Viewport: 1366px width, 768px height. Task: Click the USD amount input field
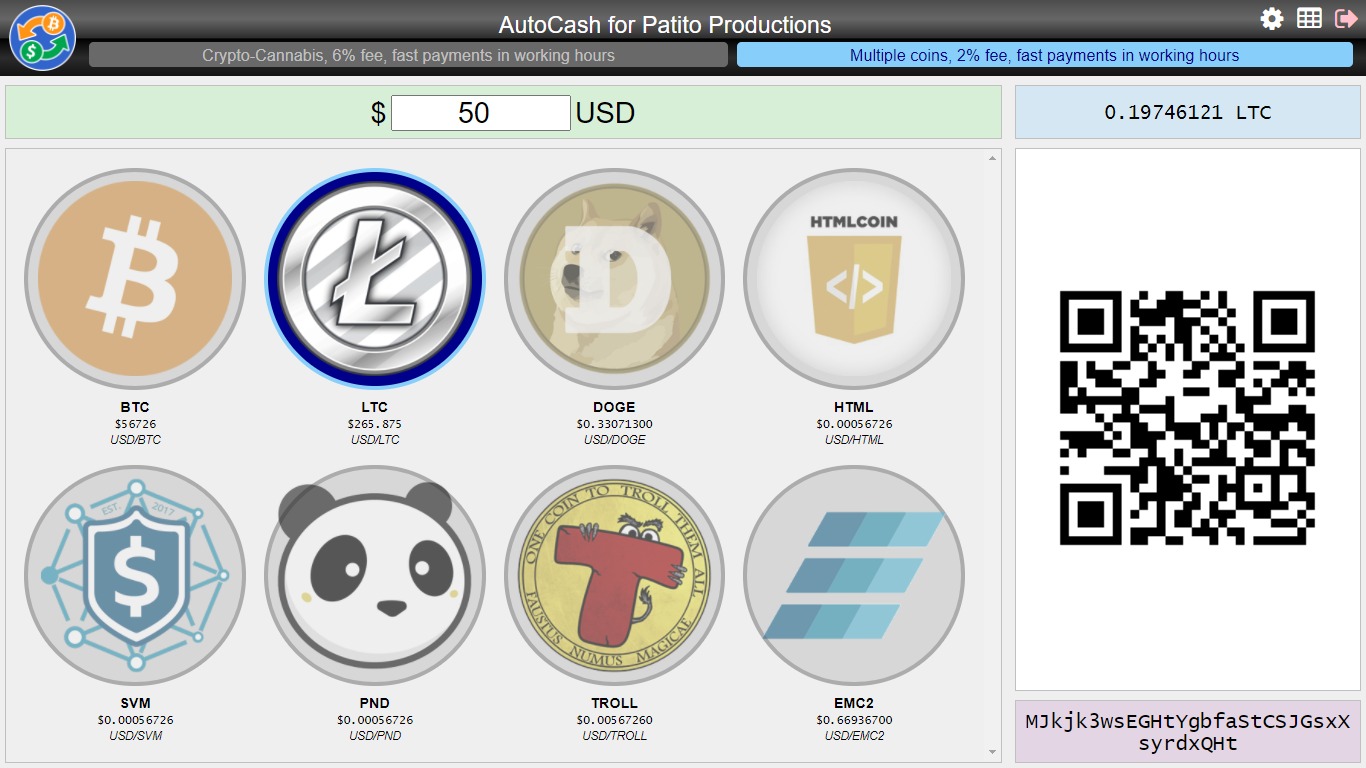(480, 113)
